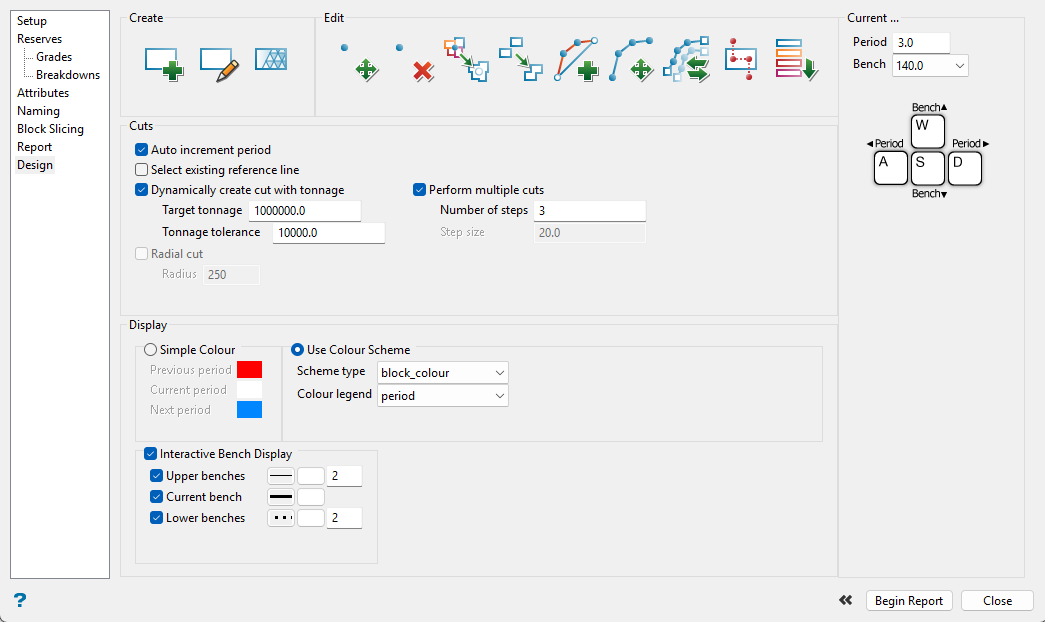Select Breakdowns under Reserves
The image size is (1045, 622).
[x=68, y=75]
